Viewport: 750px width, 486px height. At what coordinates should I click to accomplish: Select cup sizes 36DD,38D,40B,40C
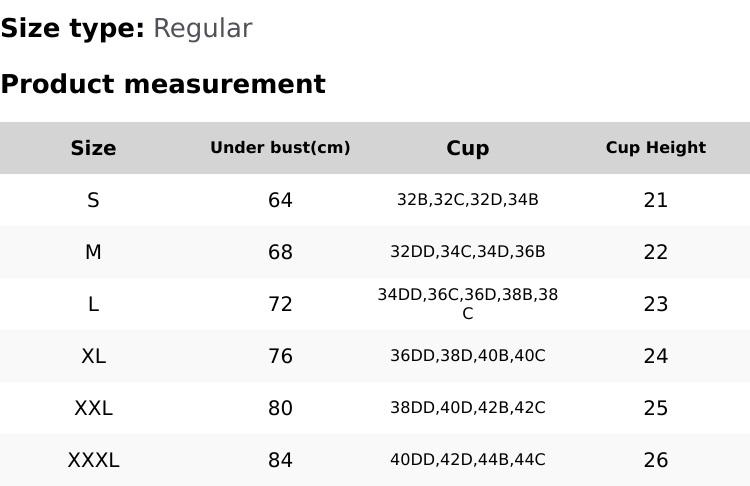[467, 356]
